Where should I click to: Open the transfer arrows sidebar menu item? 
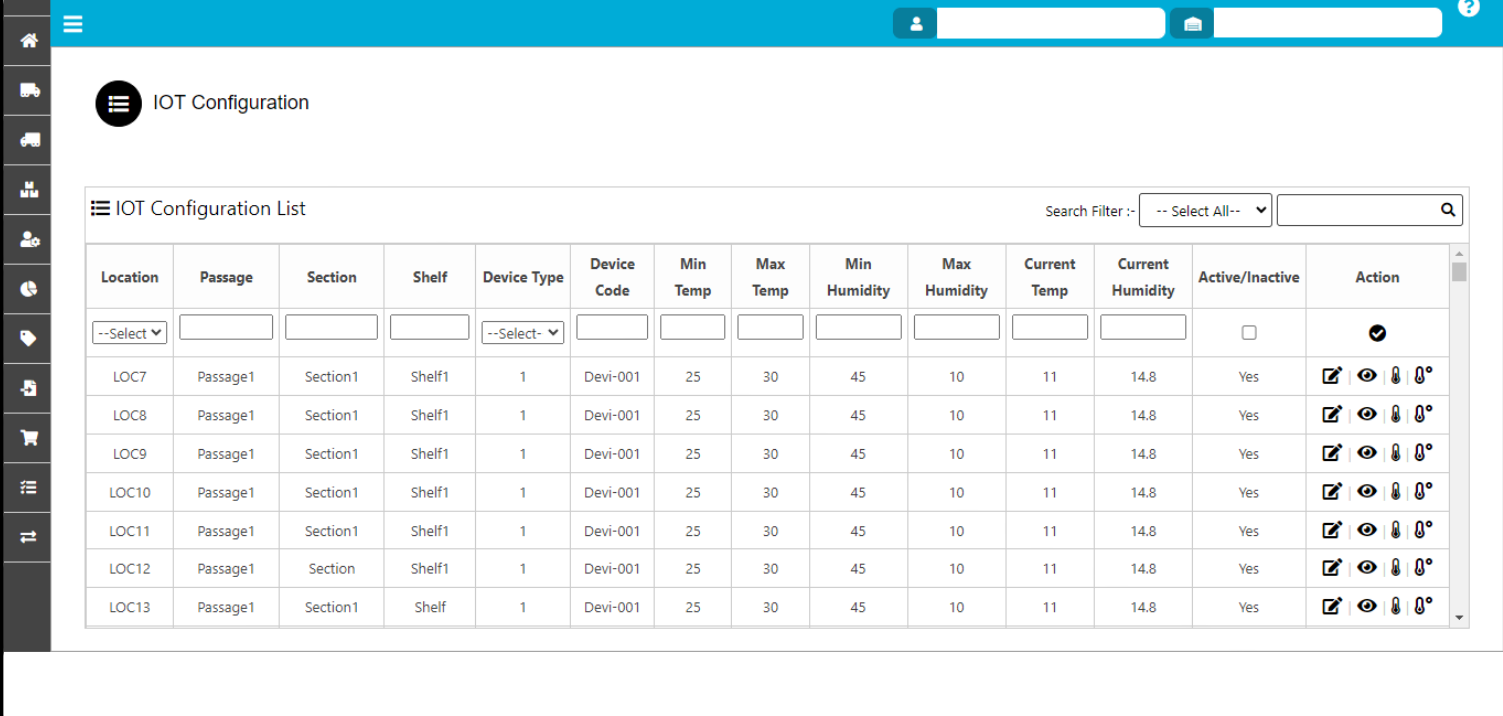pyautogui.click(x=29, y=537)
